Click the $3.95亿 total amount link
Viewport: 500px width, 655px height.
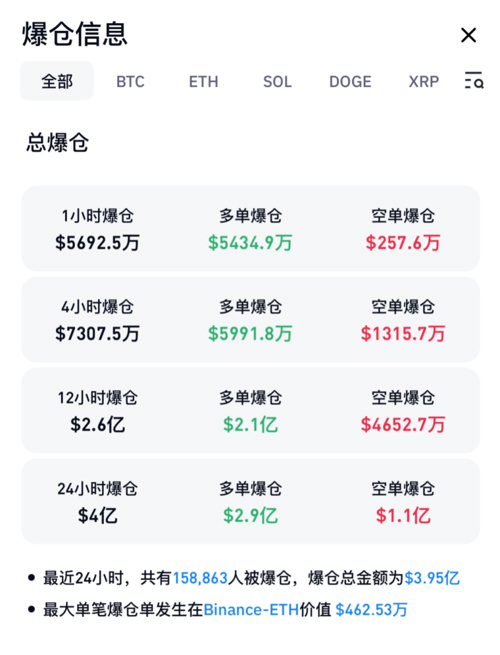pyautogui.click(x=432, y=578)
